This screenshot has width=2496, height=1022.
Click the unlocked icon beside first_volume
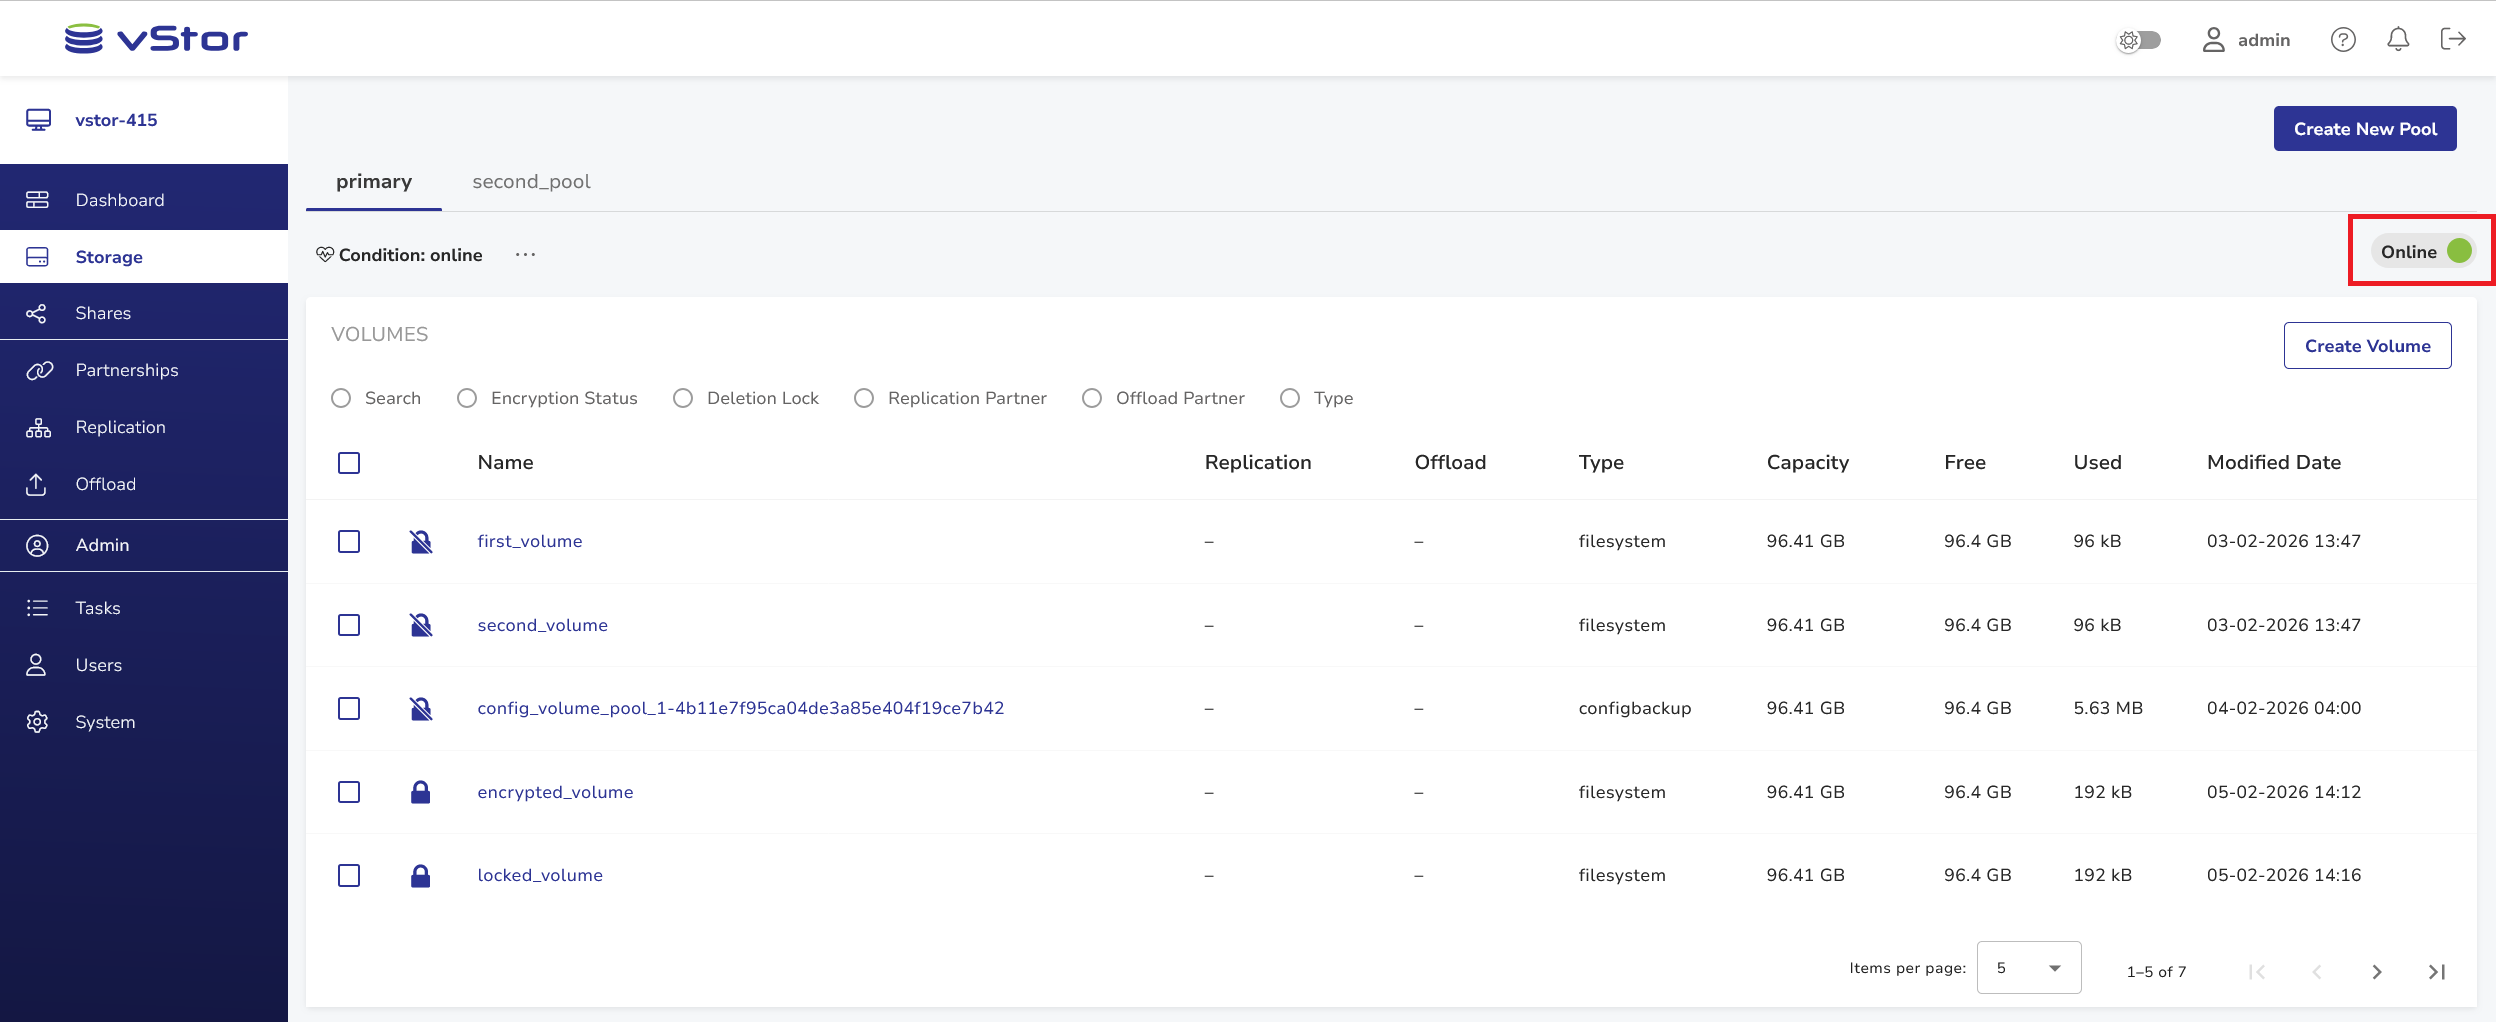(421, 541)
